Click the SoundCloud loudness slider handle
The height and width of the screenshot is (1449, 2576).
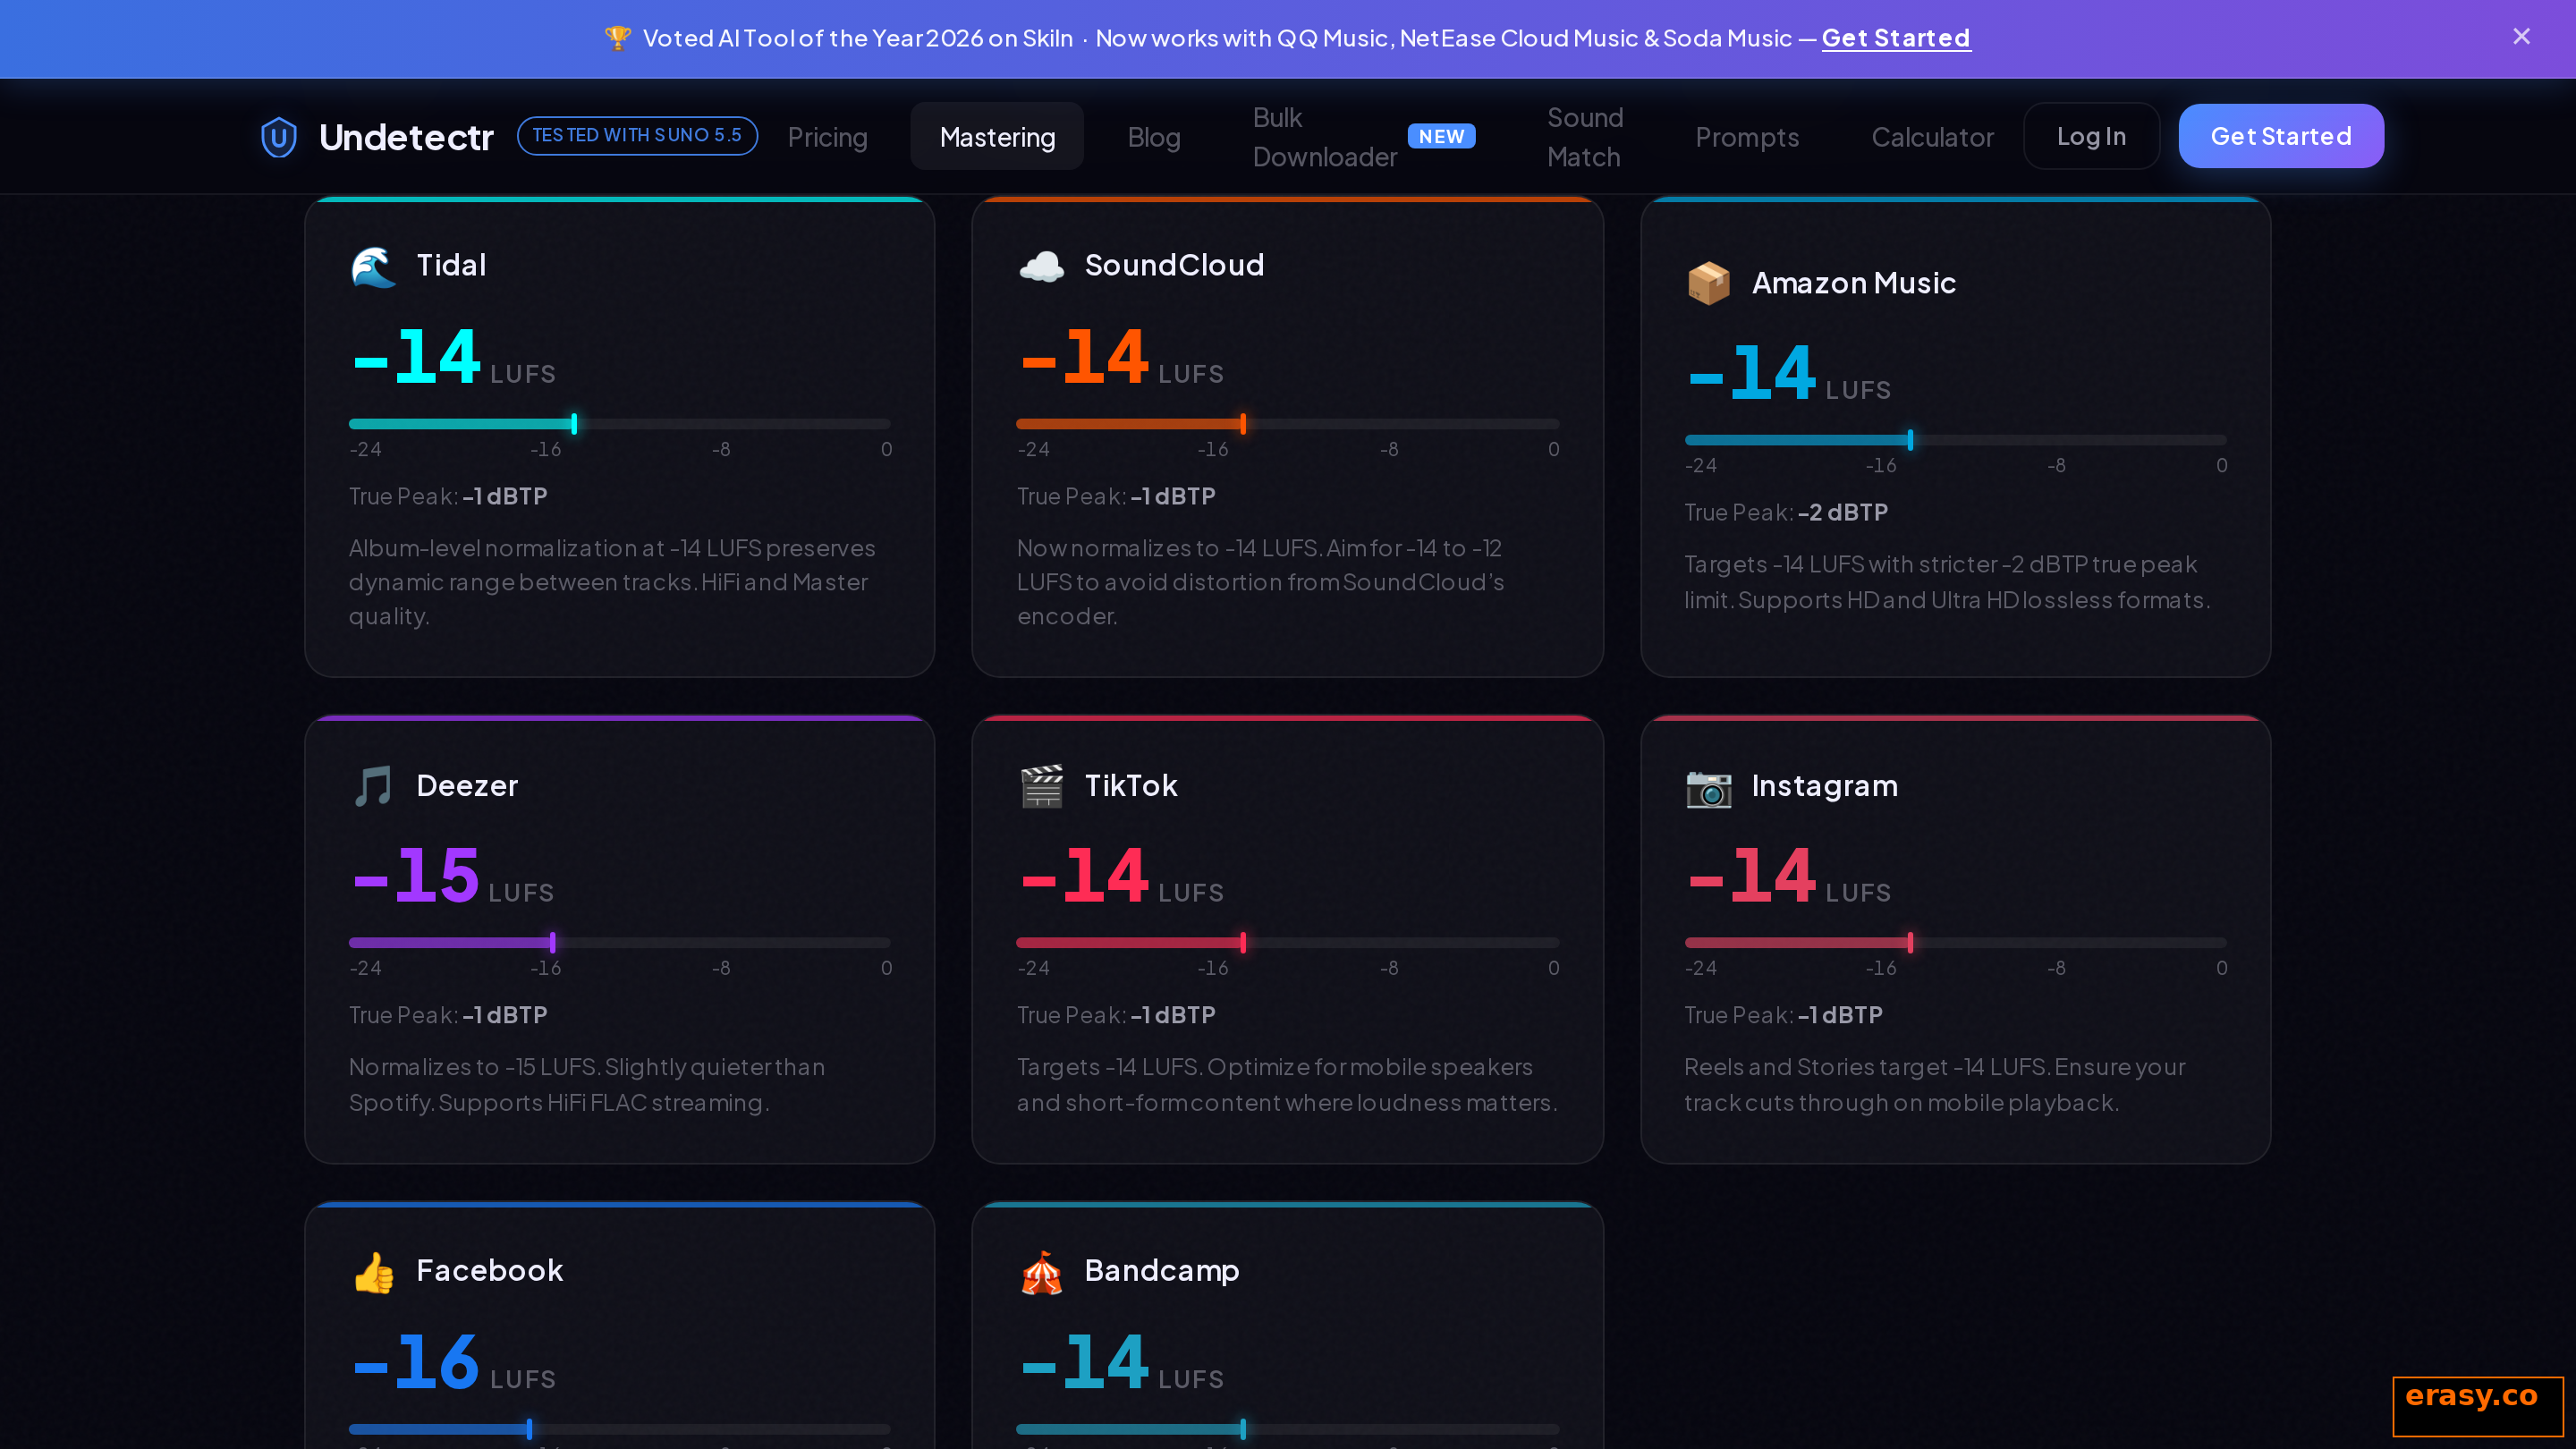click(1243, 424)
